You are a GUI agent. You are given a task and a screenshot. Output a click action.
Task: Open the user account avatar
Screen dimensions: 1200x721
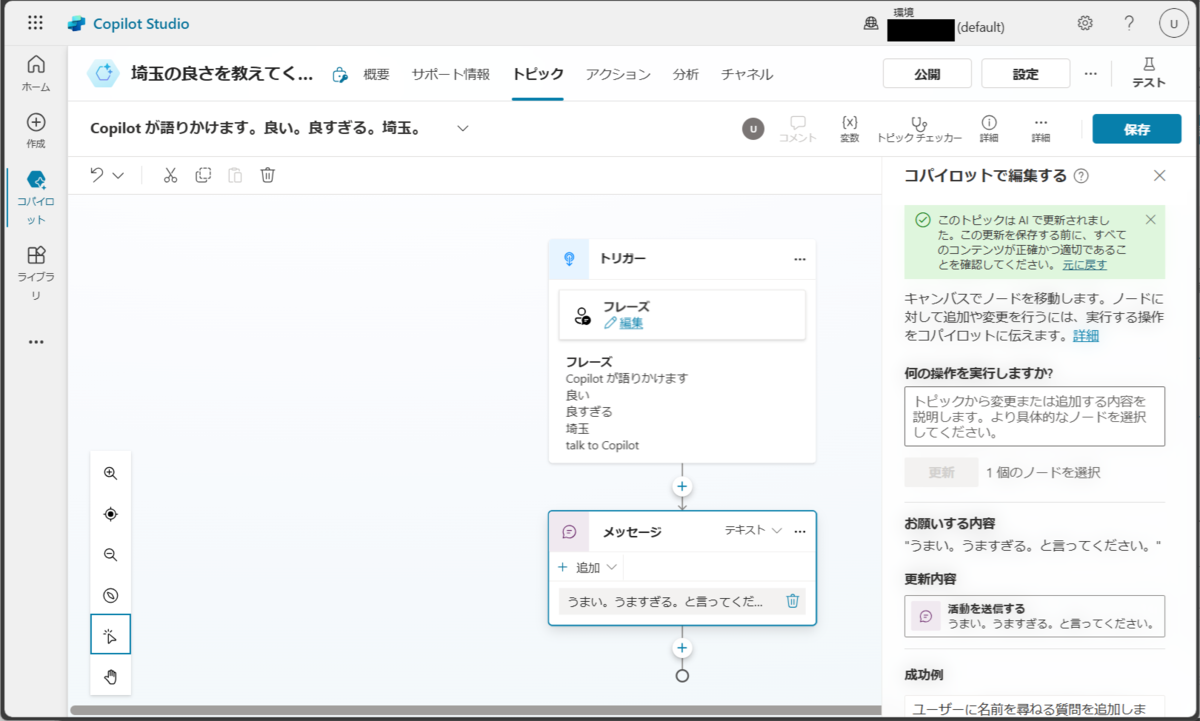(1173, 23)
